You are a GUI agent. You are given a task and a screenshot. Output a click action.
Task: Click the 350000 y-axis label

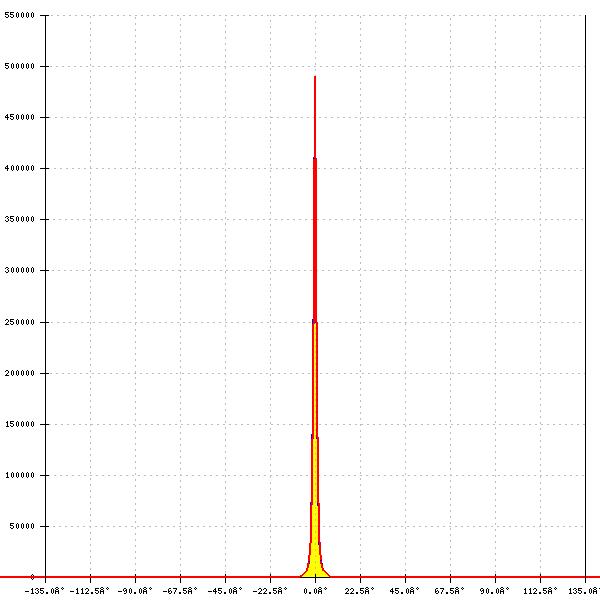tap(20, 219)
